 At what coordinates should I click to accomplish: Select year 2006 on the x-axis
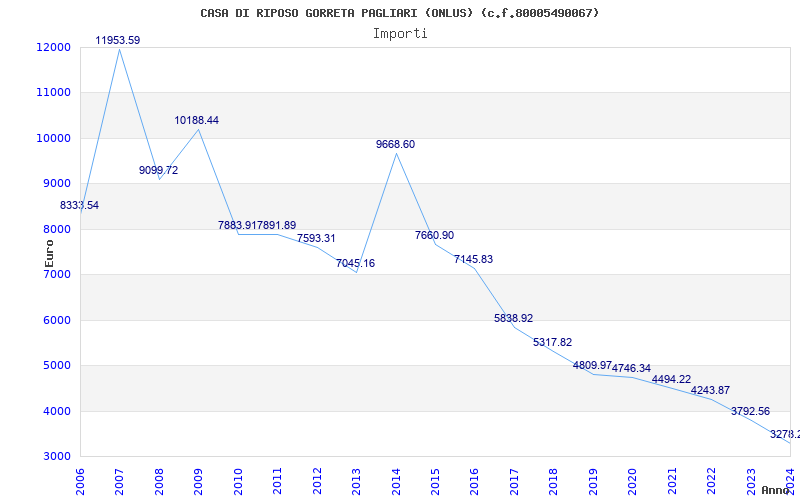pos(80,481)
